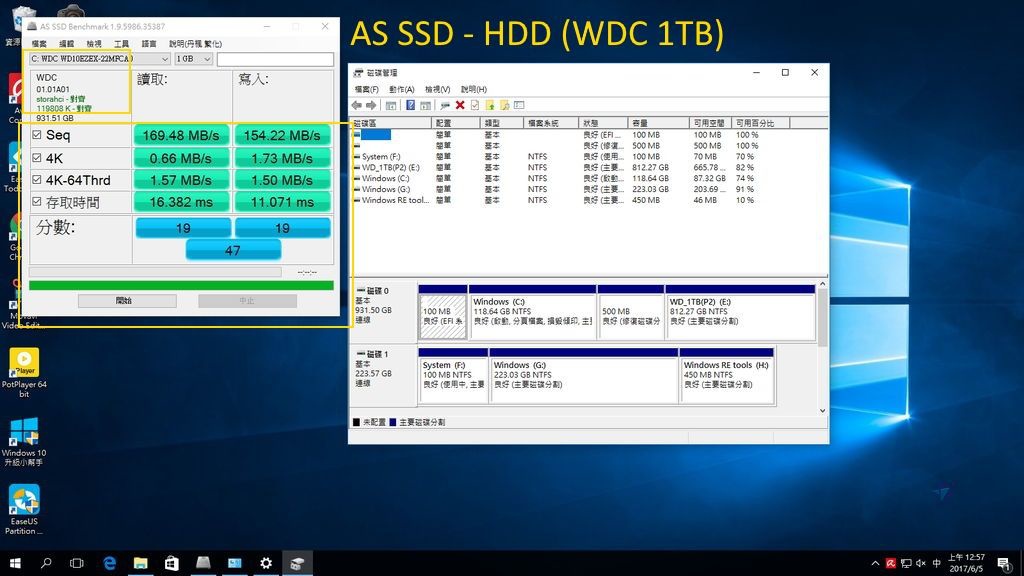Screen dimensions: 1024x576
Task: Select the Windows (C:) partition on Disk 0
Action: [532, 315]
